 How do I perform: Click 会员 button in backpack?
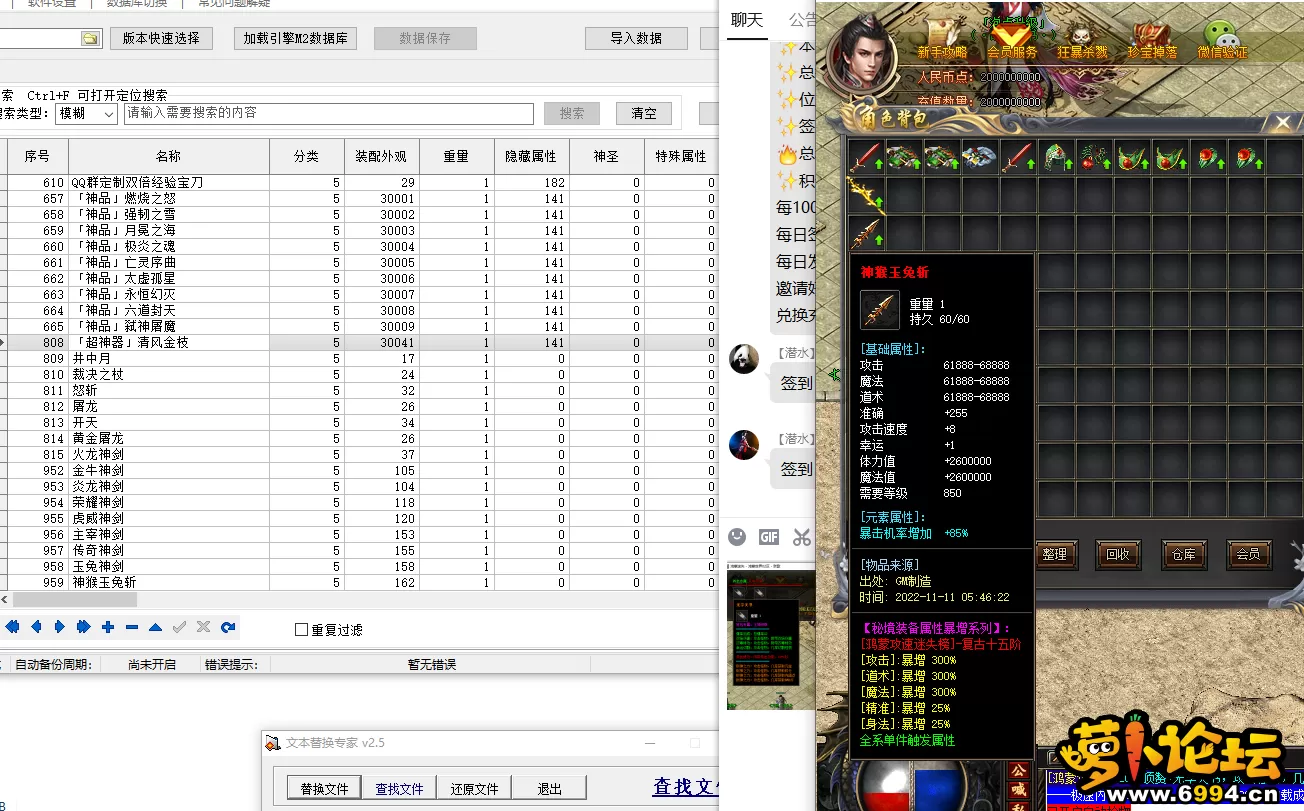coord(1248,554)
